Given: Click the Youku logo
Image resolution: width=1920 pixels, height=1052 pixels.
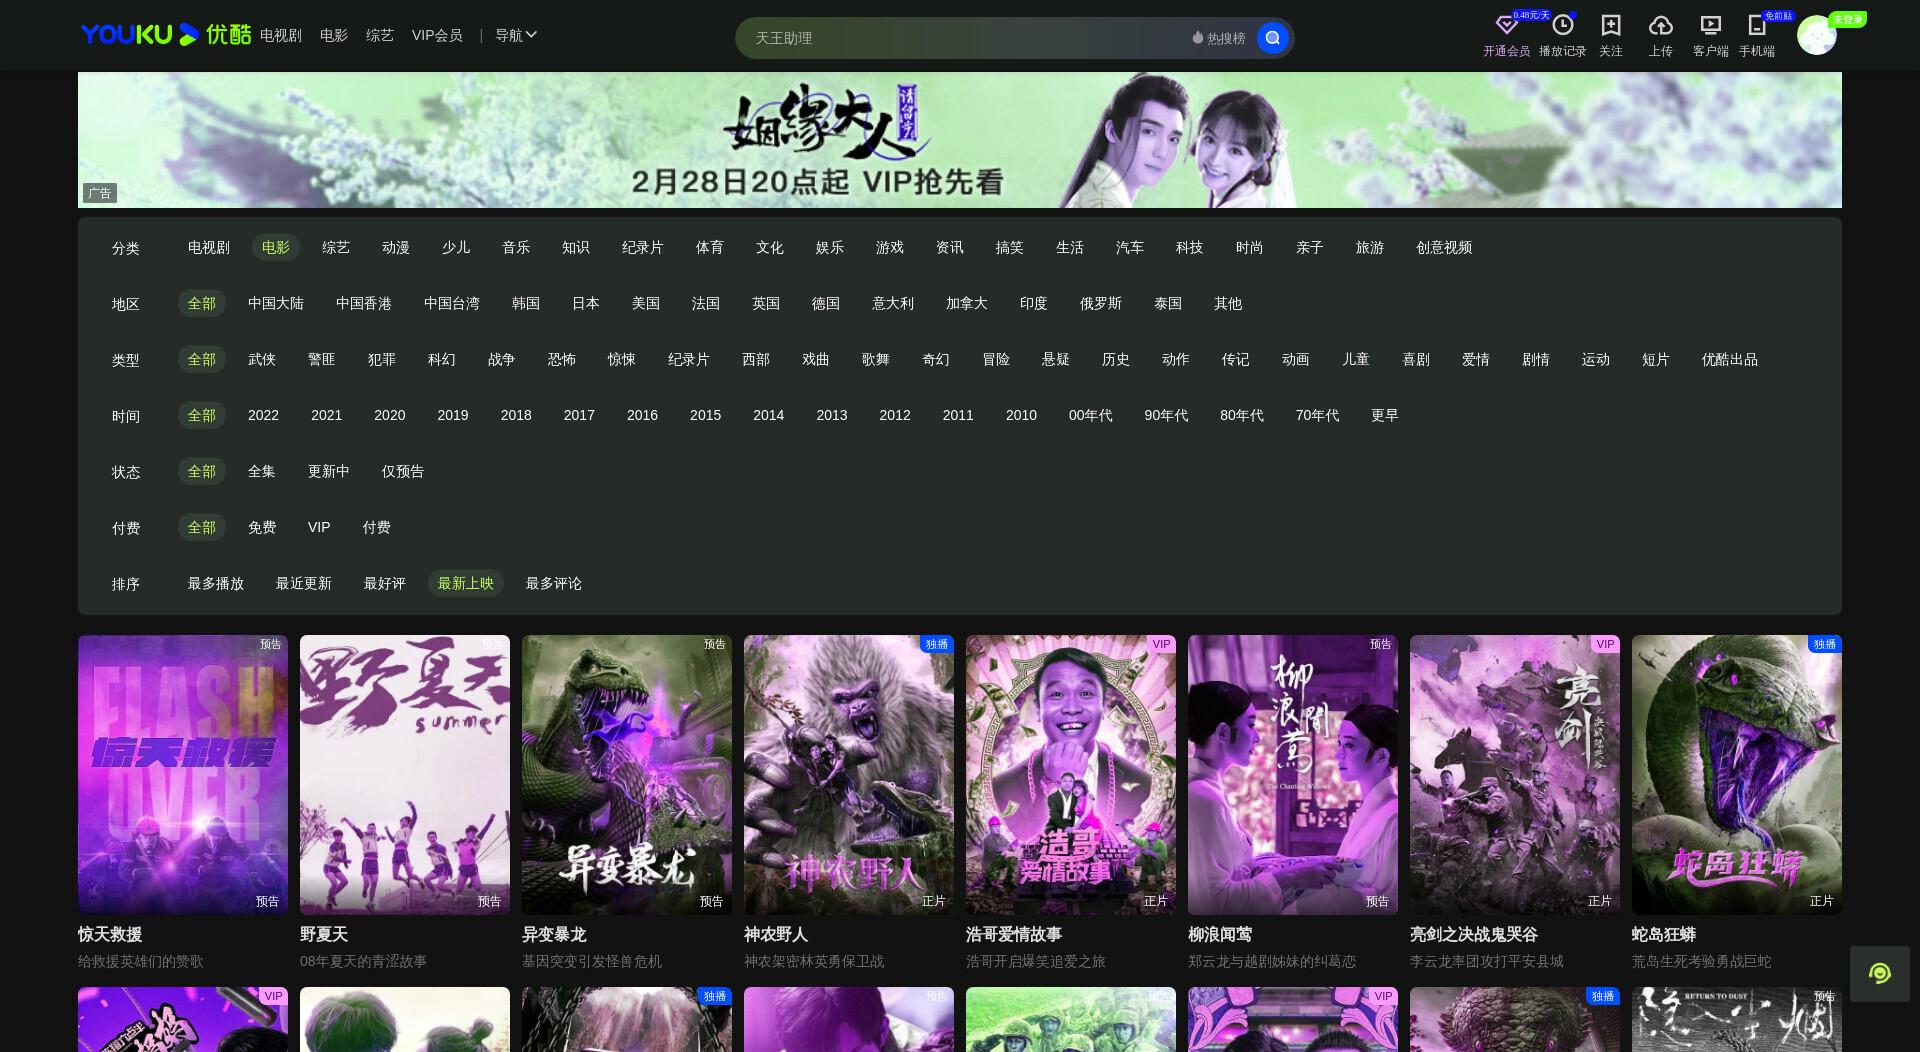Looking at the screenshot, I should [x=166, y=35].
